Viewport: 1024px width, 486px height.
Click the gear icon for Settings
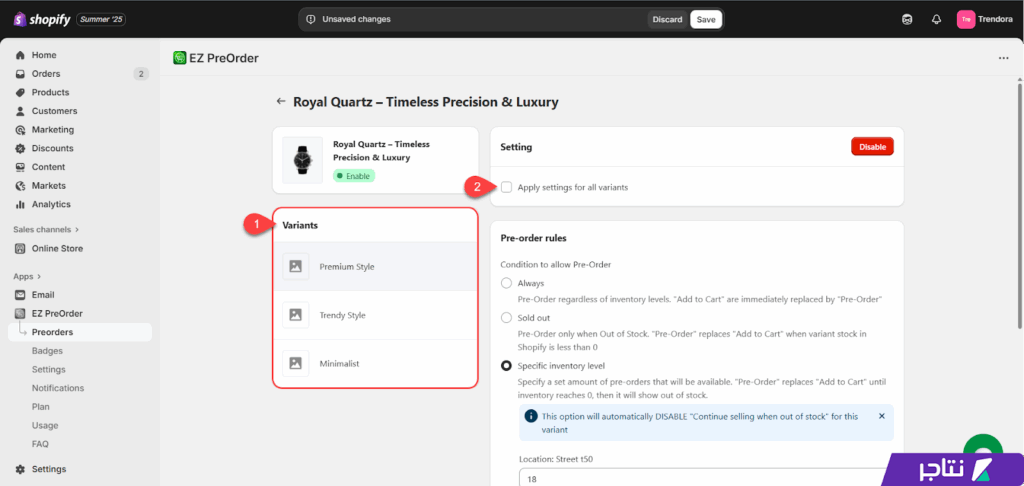(x=20, y=469)
